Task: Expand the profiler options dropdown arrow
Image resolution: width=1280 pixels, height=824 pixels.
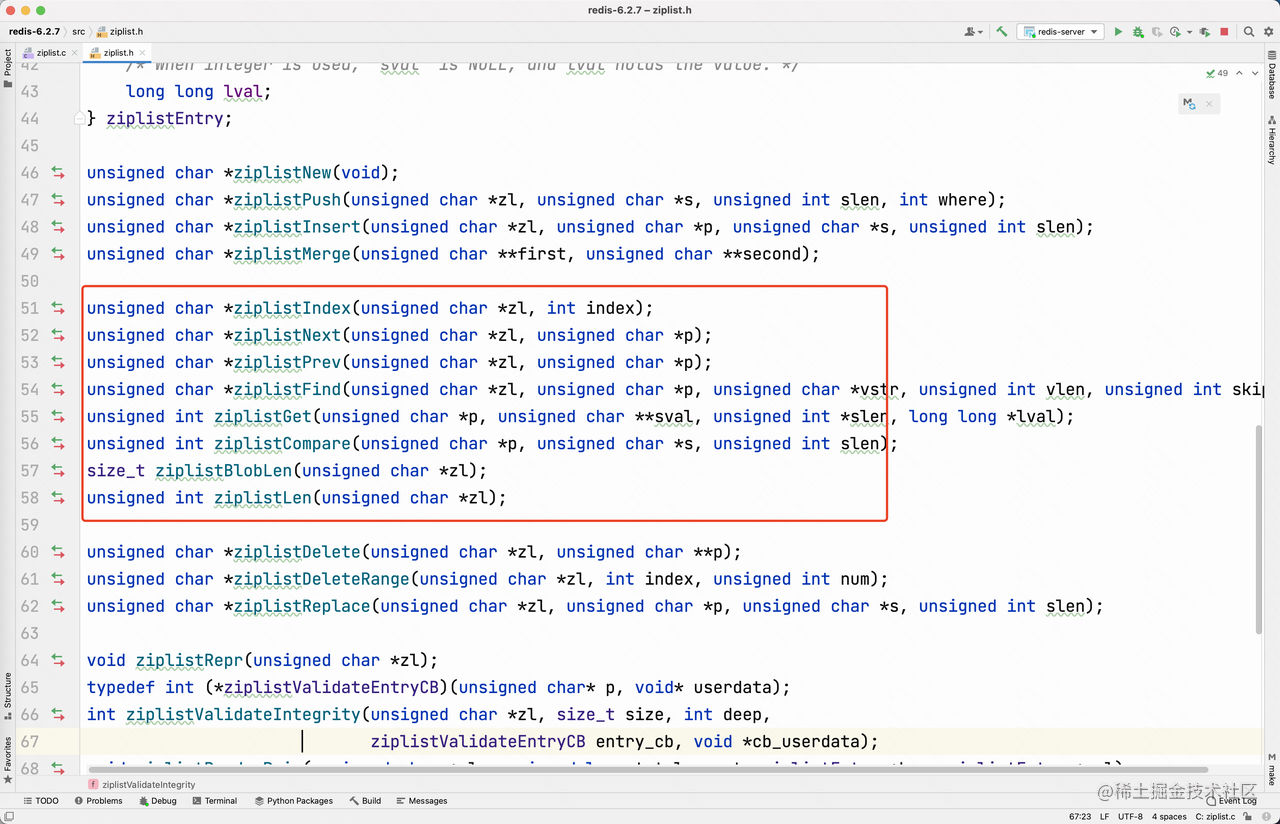Action: pos(1188,32)
